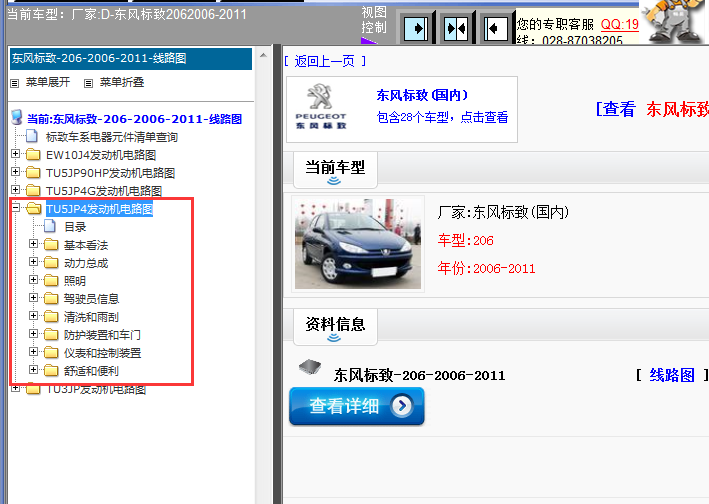The width and height of the screenshot is (709, 504).
Task: Click the 菜单展开 text
Action: tap(48, 82)
